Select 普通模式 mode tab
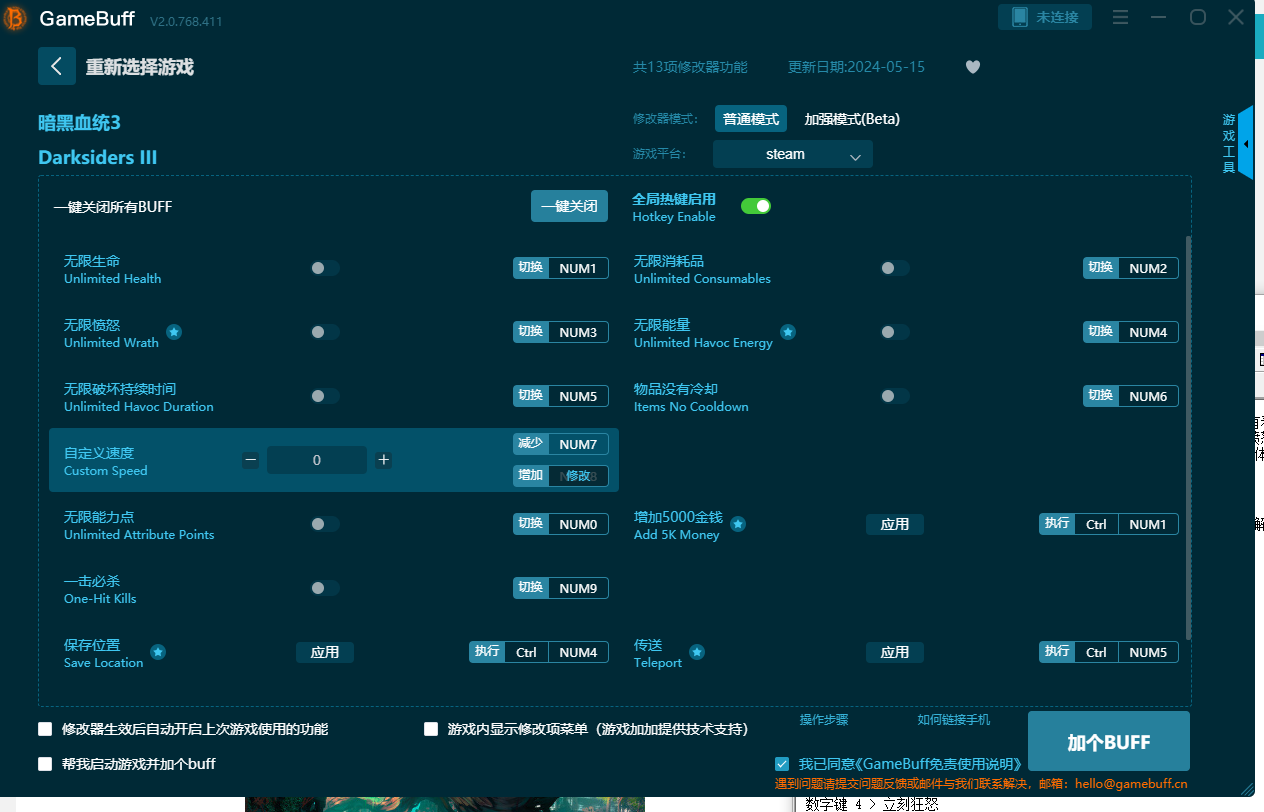Screen dimensions: 1264x812 [751, 119]
